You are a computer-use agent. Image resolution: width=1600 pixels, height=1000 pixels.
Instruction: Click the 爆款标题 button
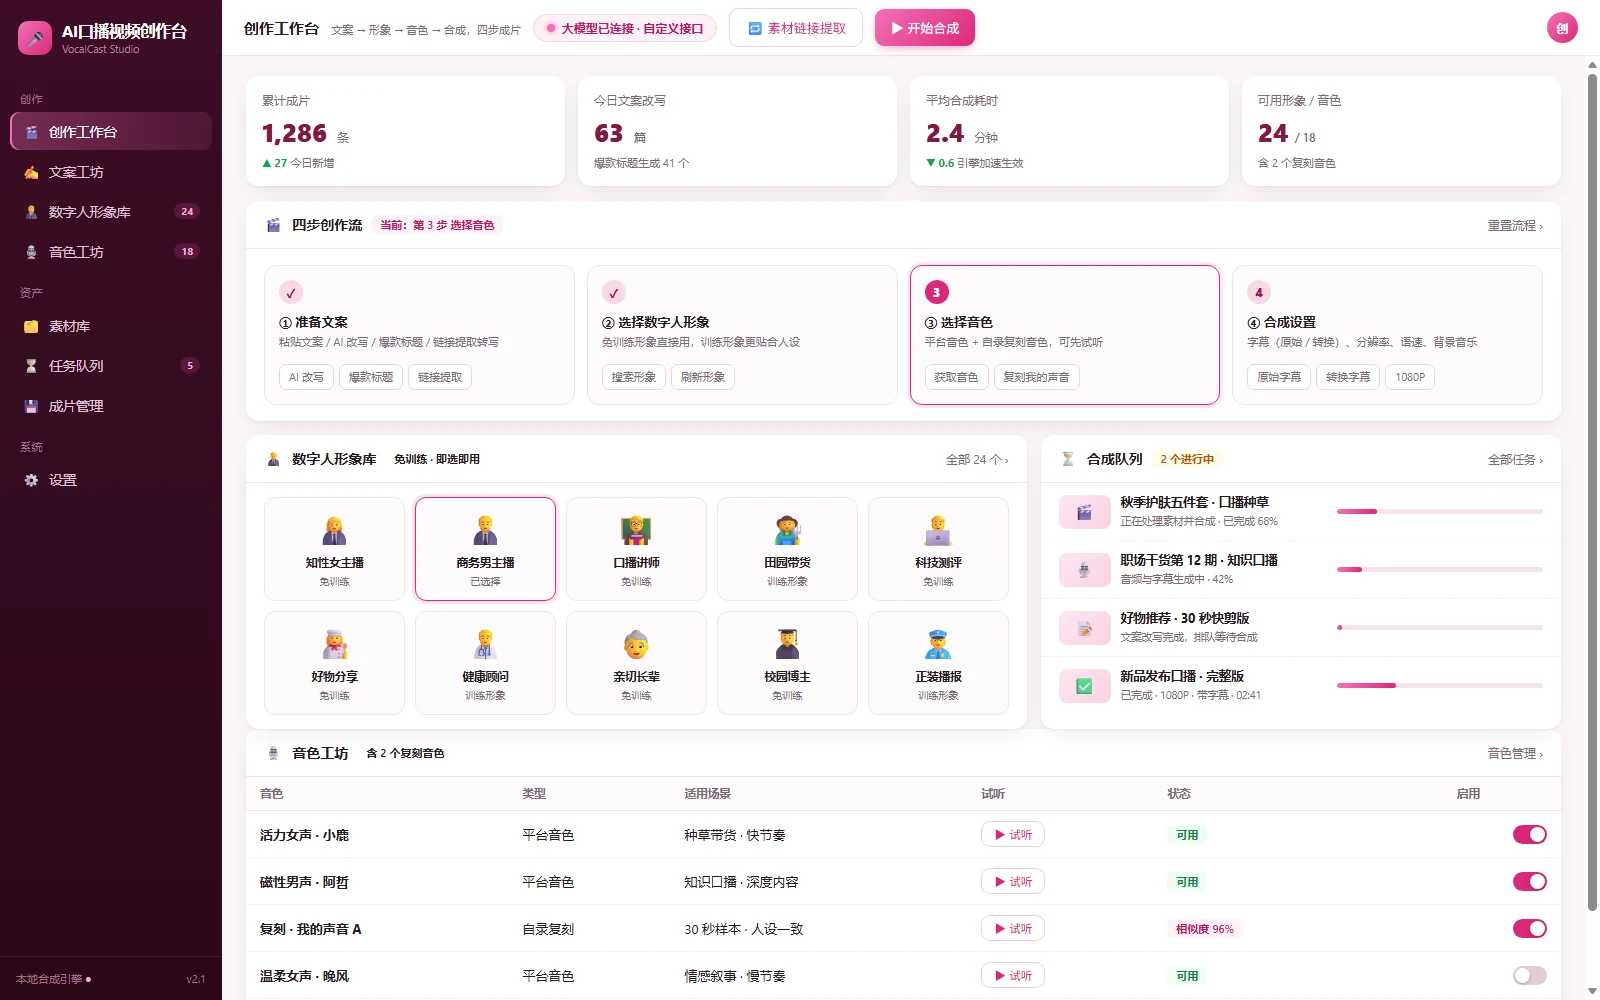(x=371, y=377)
